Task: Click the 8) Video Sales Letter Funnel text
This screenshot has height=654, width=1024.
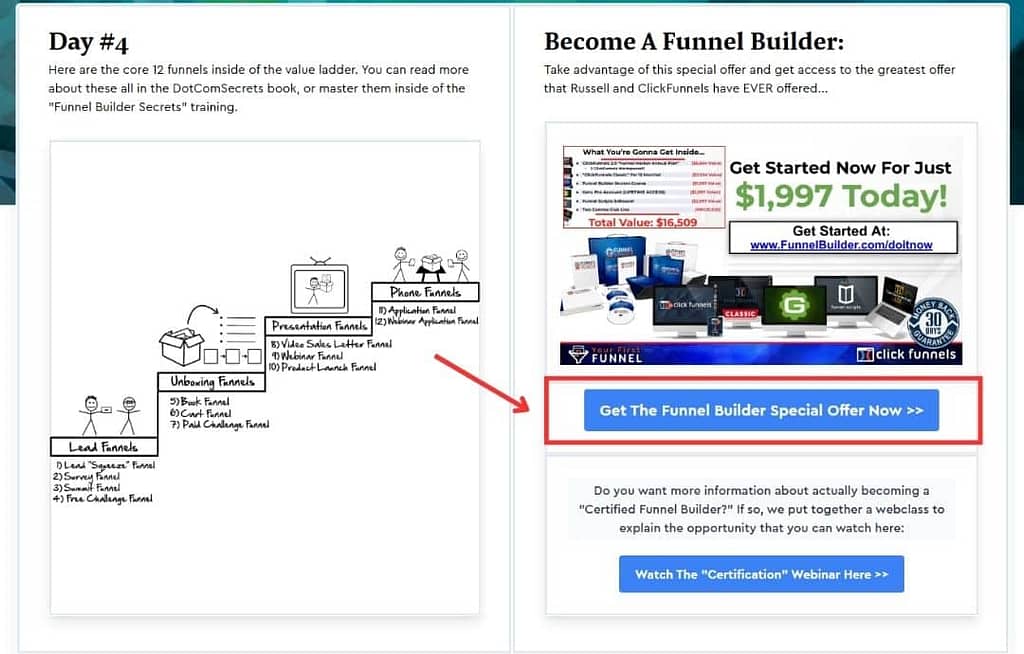Action: [x=331, y=344]
